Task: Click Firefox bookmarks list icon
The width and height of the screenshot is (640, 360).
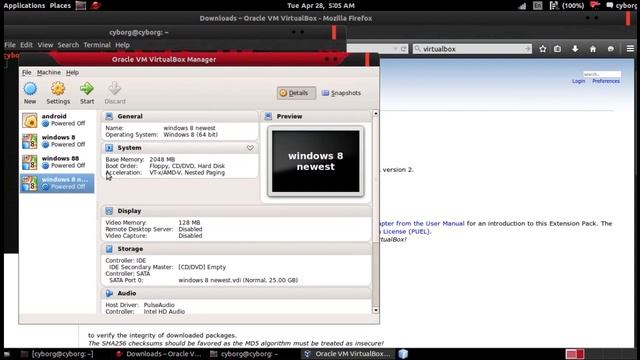Action: [x=558, y=49]
